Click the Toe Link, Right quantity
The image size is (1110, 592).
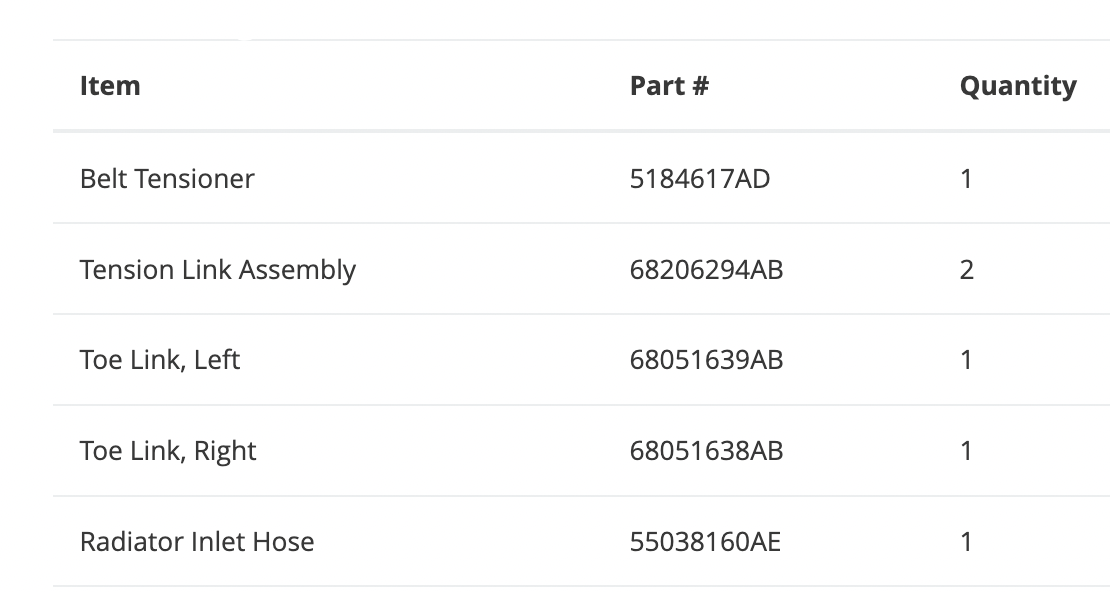(x=966, y=451)
